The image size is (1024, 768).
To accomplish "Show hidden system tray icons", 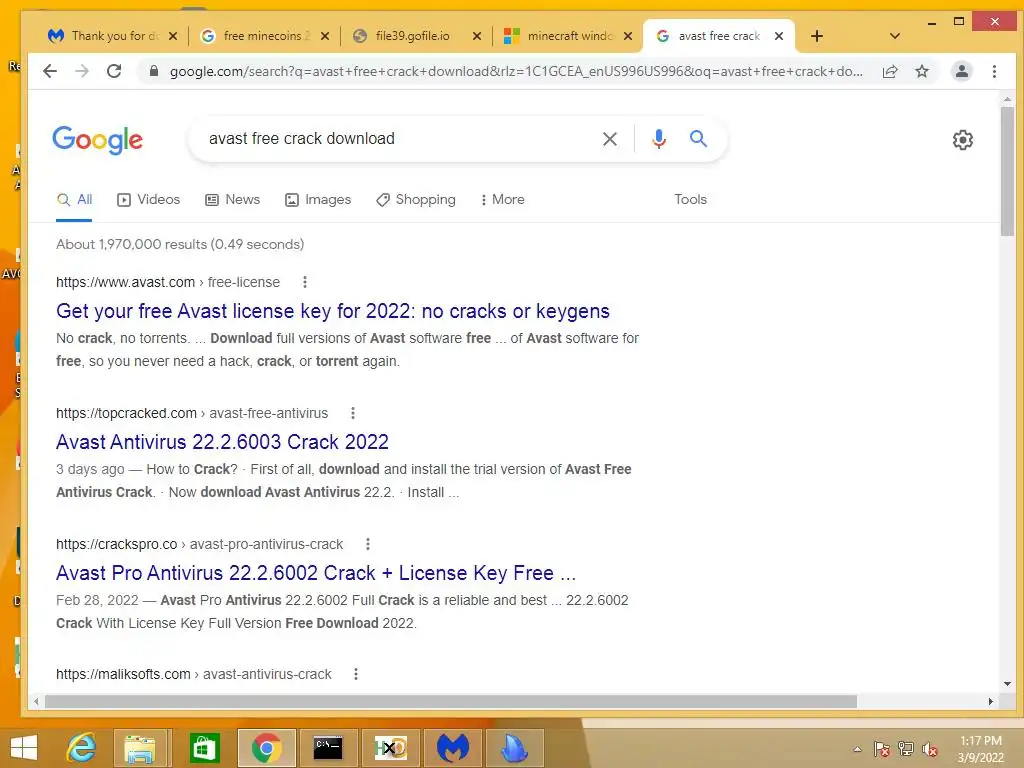I will pos(857,749).
